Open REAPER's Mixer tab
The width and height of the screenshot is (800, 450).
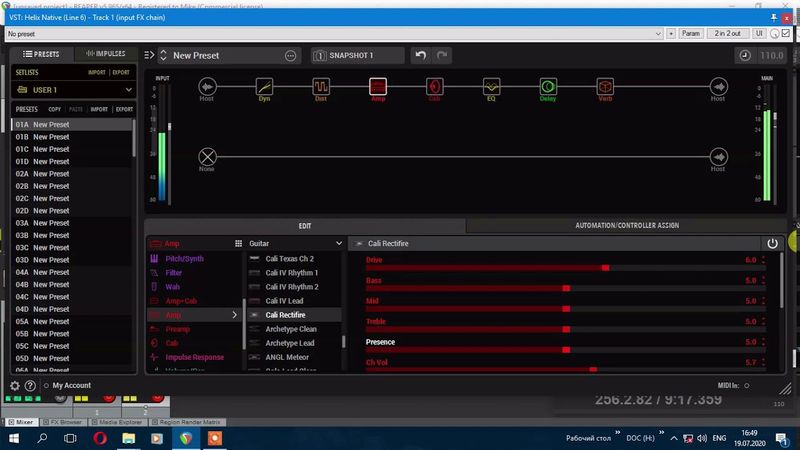coord(20,422)
